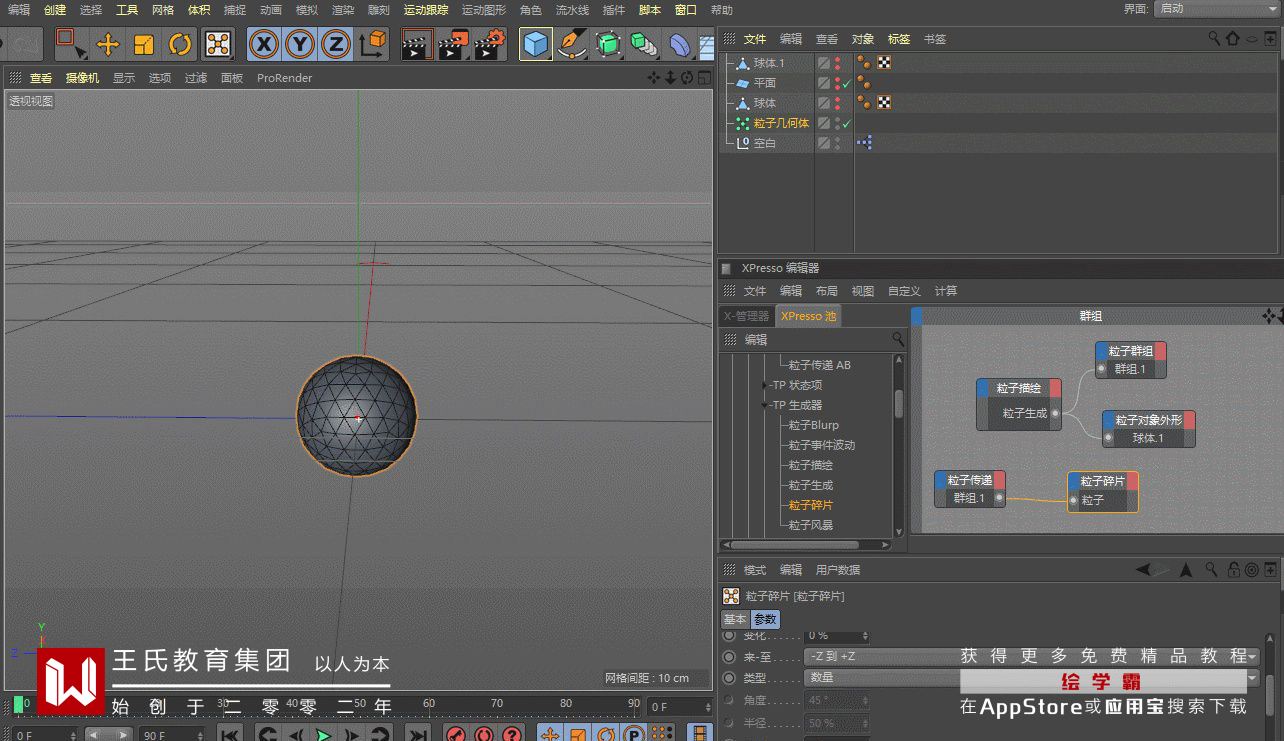Open the 来-至 direction dropdown
Screen dimensions: 1284x741
(x=1031, y=657)
